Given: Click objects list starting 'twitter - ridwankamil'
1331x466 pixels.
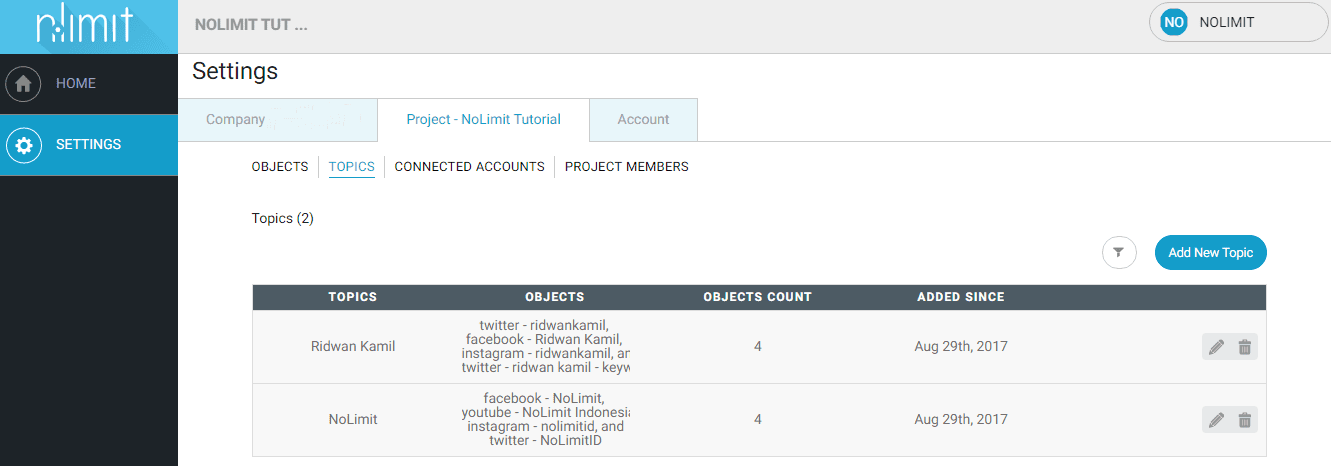Looking at the screenshot, I should [546, 347].
